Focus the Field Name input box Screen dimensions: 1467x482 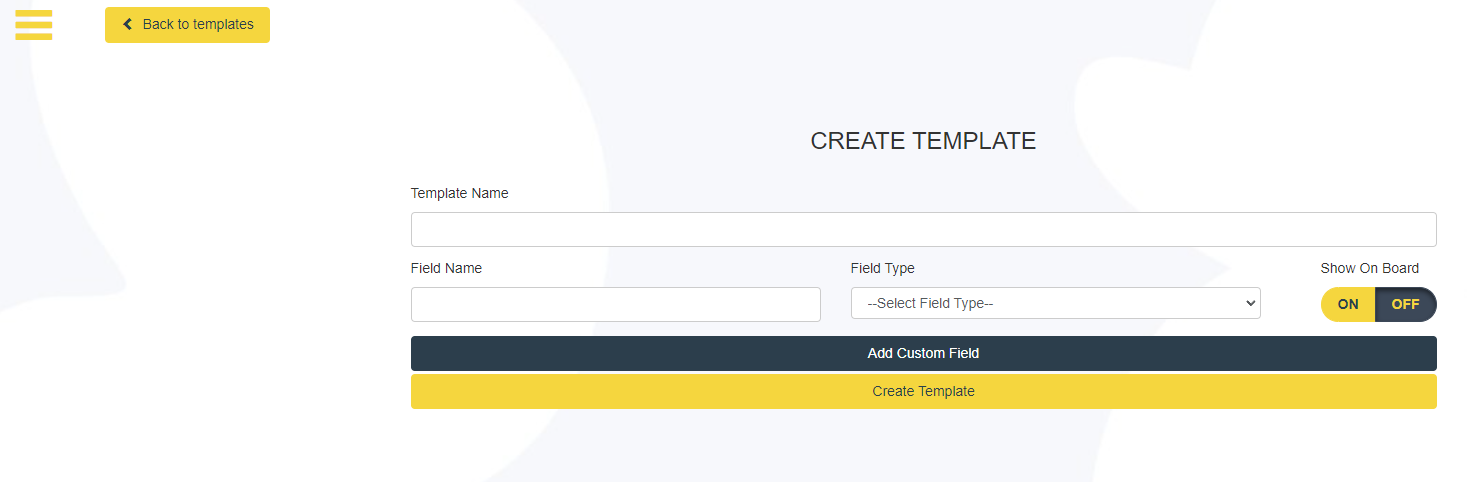(615, 304)
